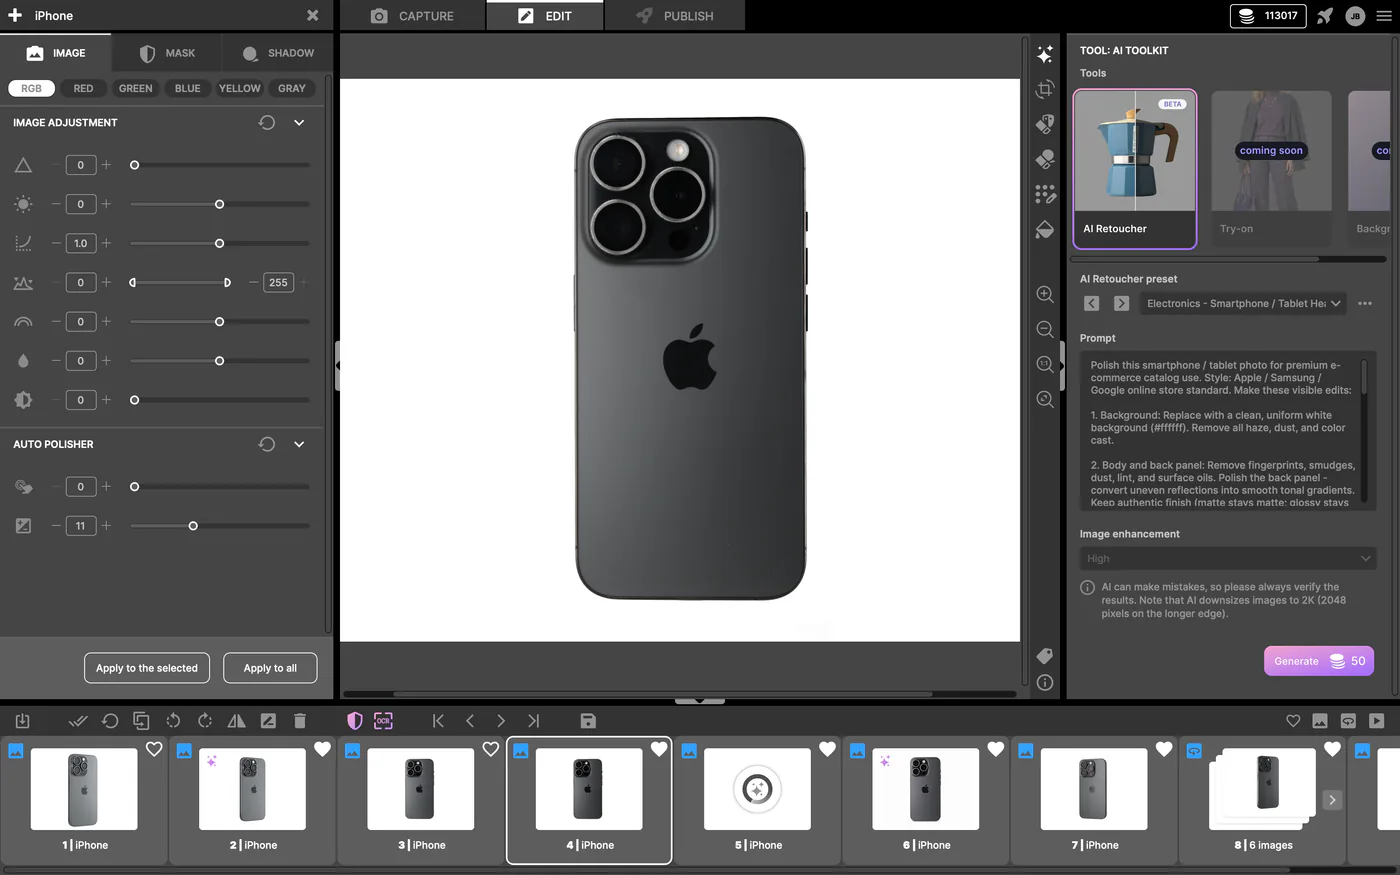Click the brightness slider handle
1400x875 pixels.
(219, 204)
